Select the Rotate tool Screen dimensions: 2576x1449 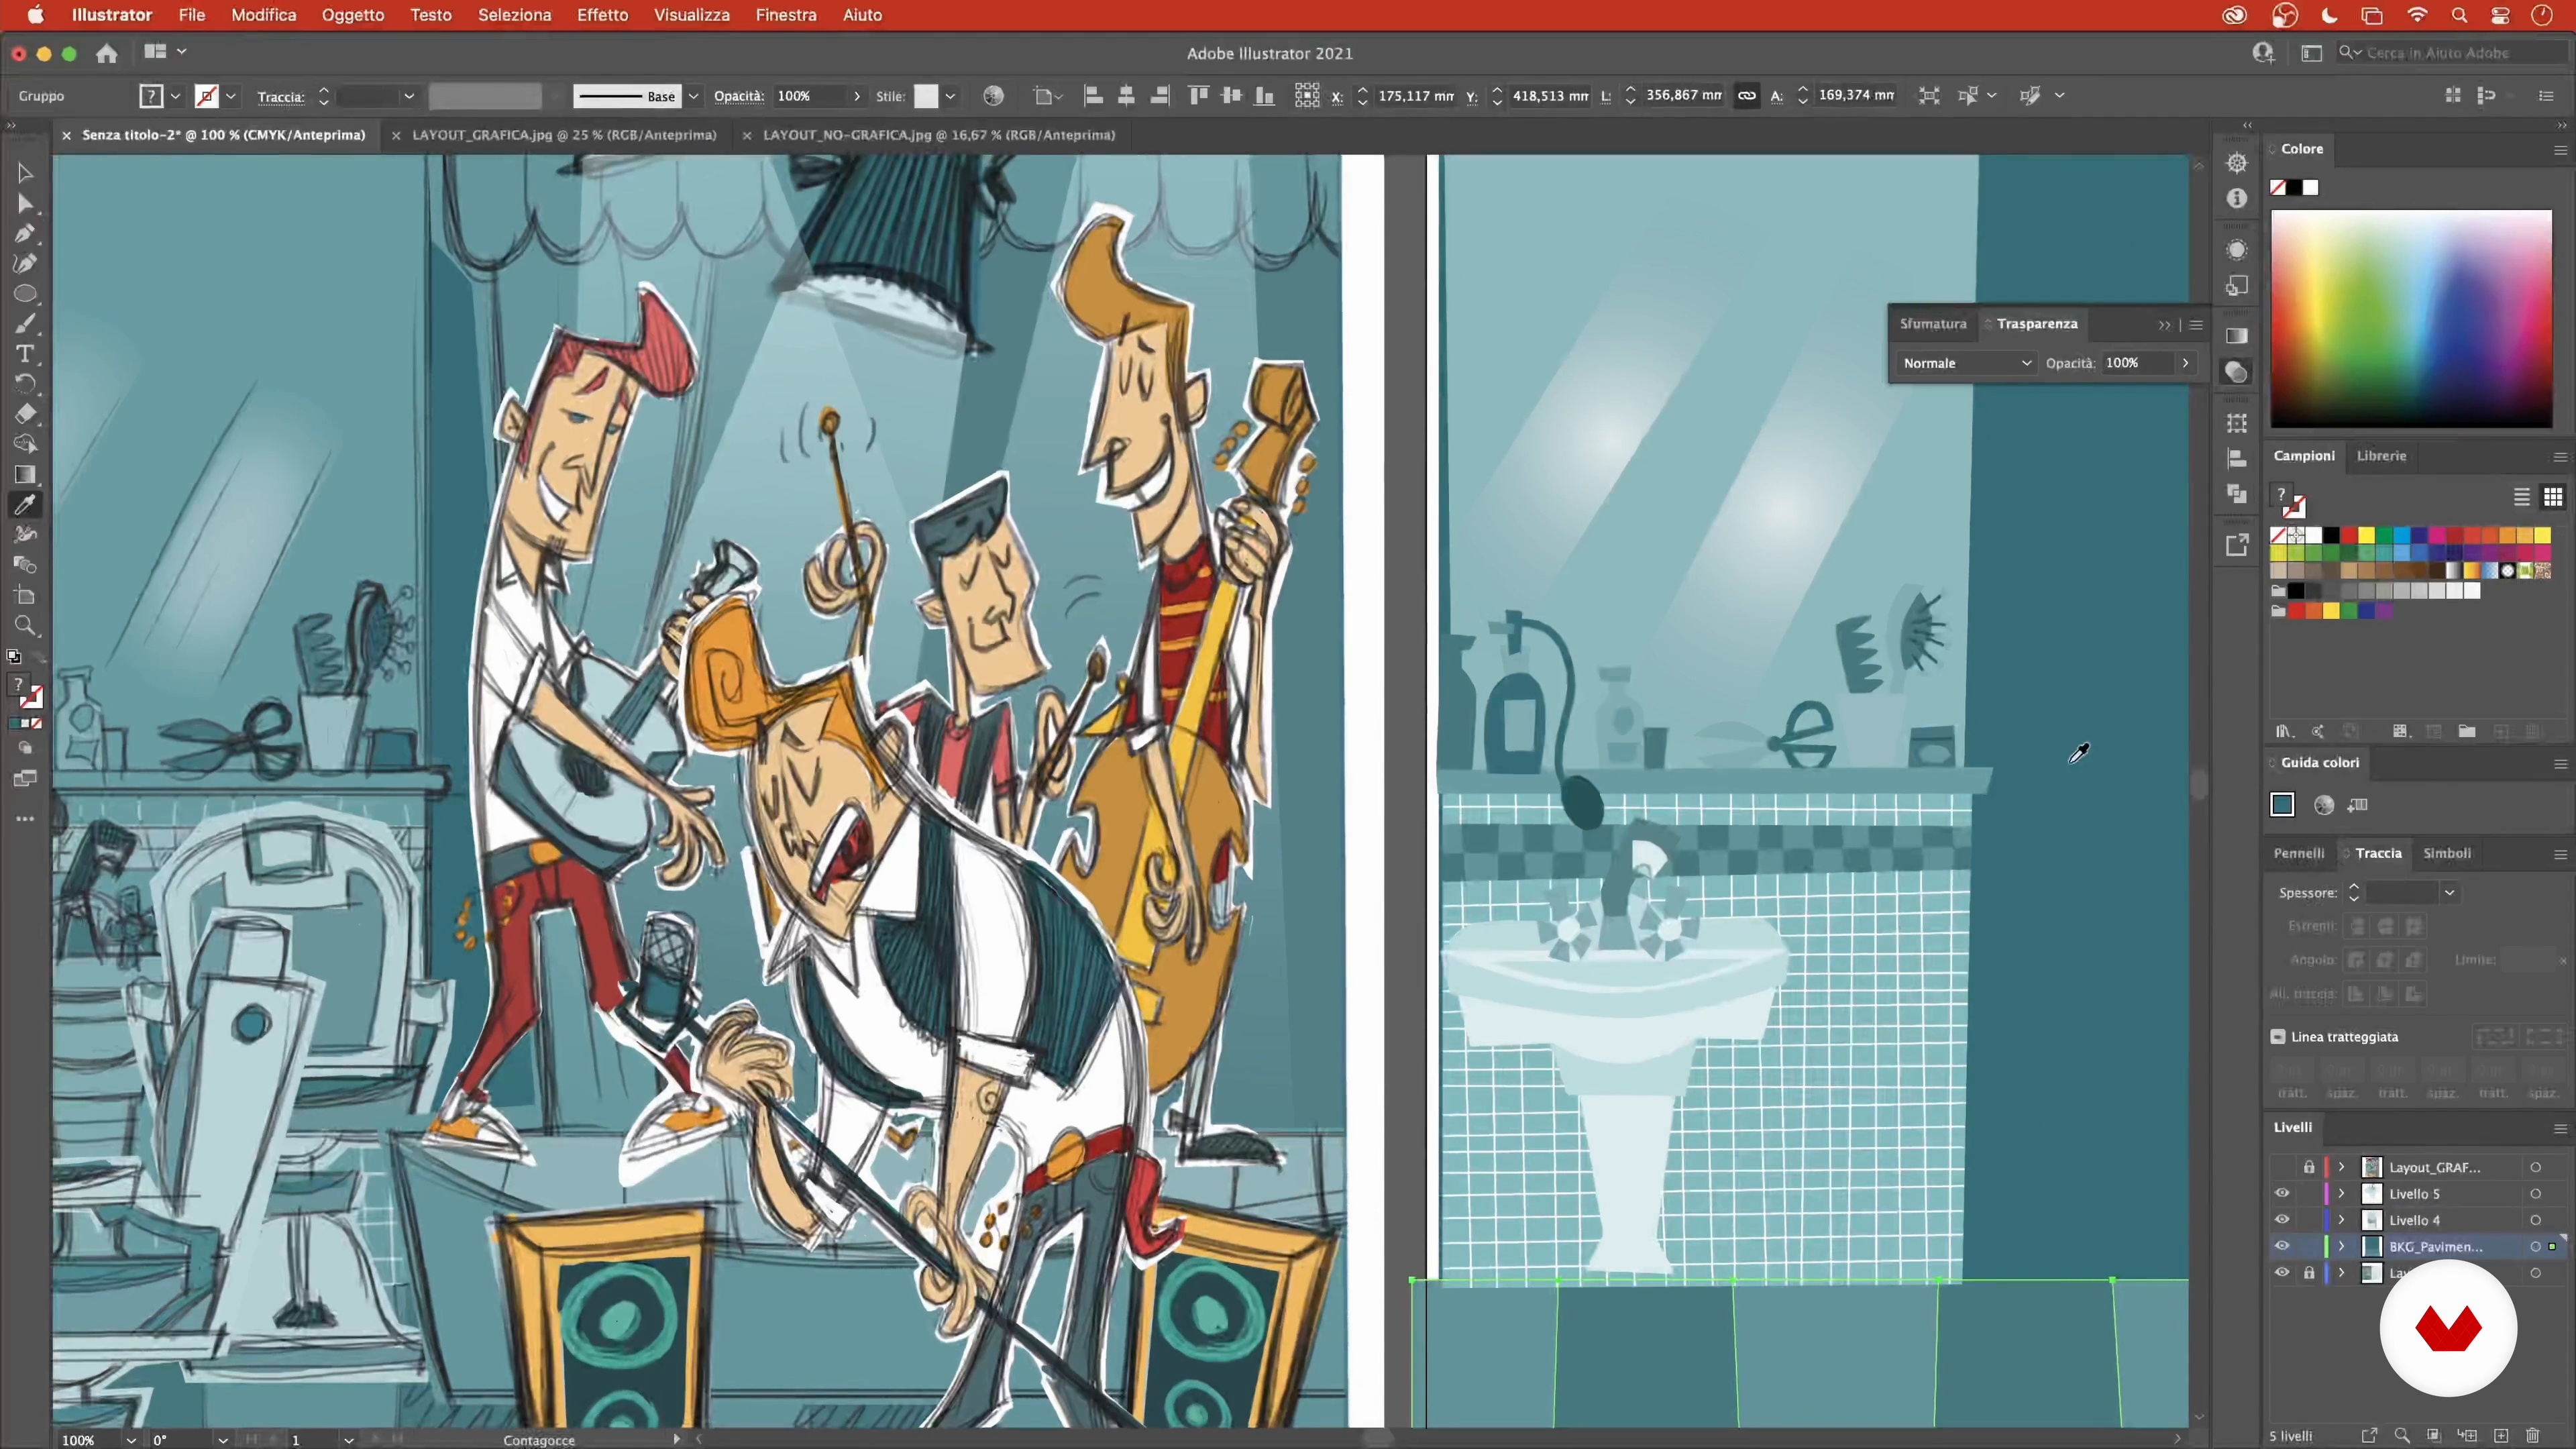[x=25, y=384]
